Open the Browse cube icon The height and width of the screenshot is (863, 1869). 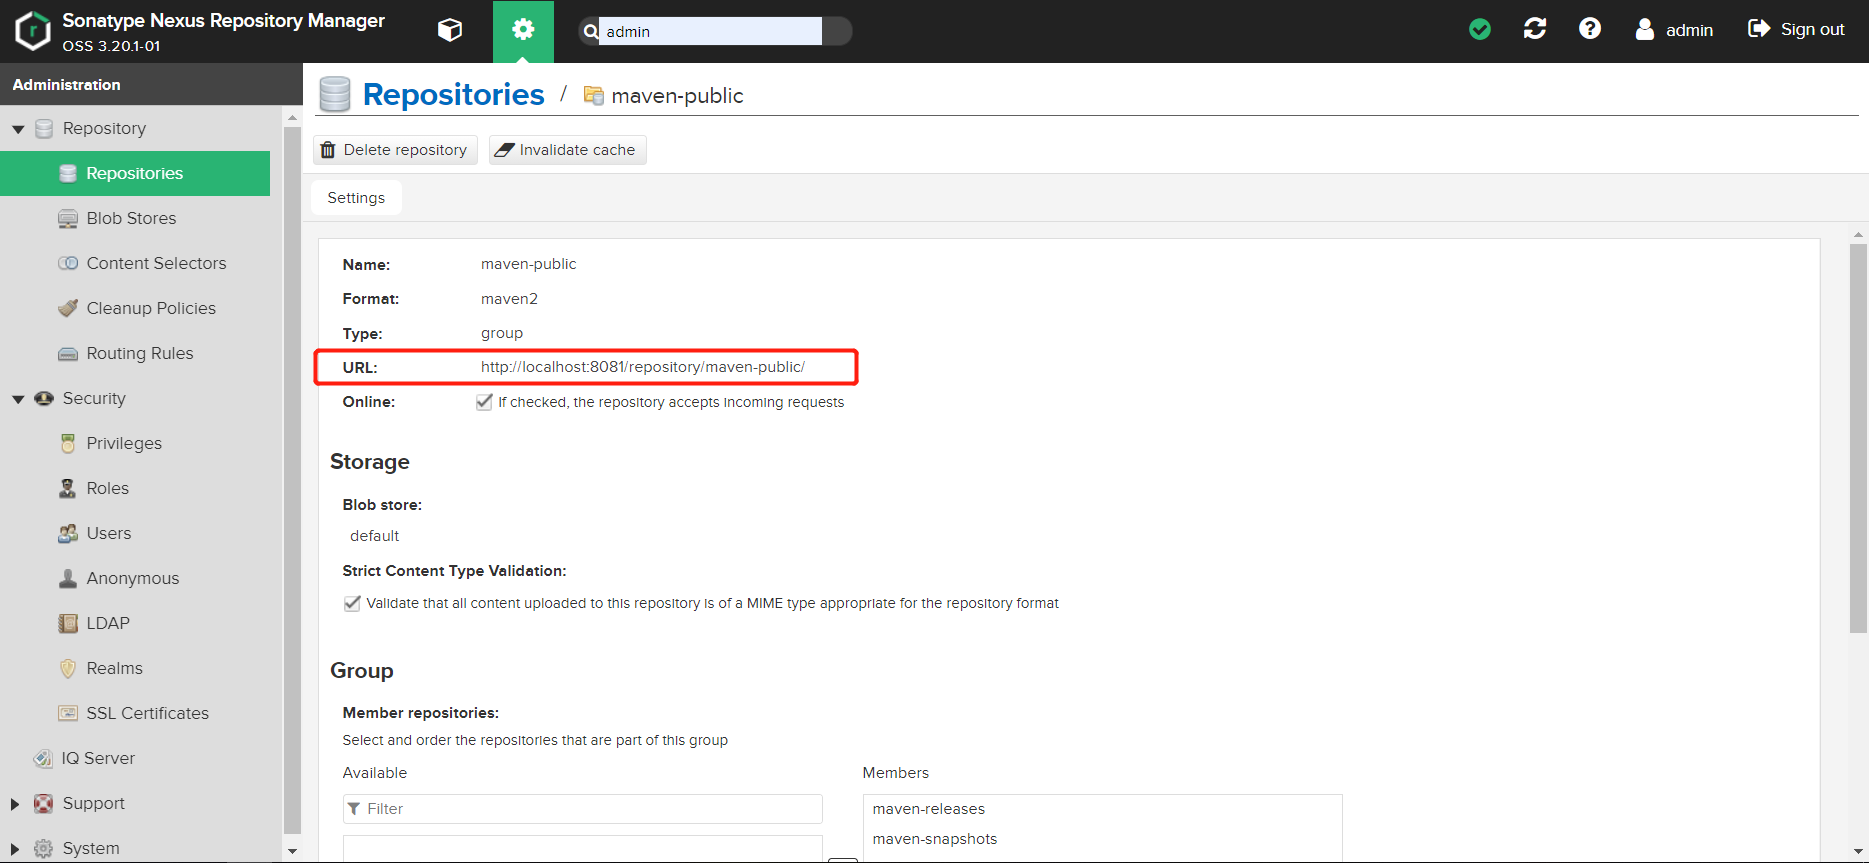tap(450, 30)
